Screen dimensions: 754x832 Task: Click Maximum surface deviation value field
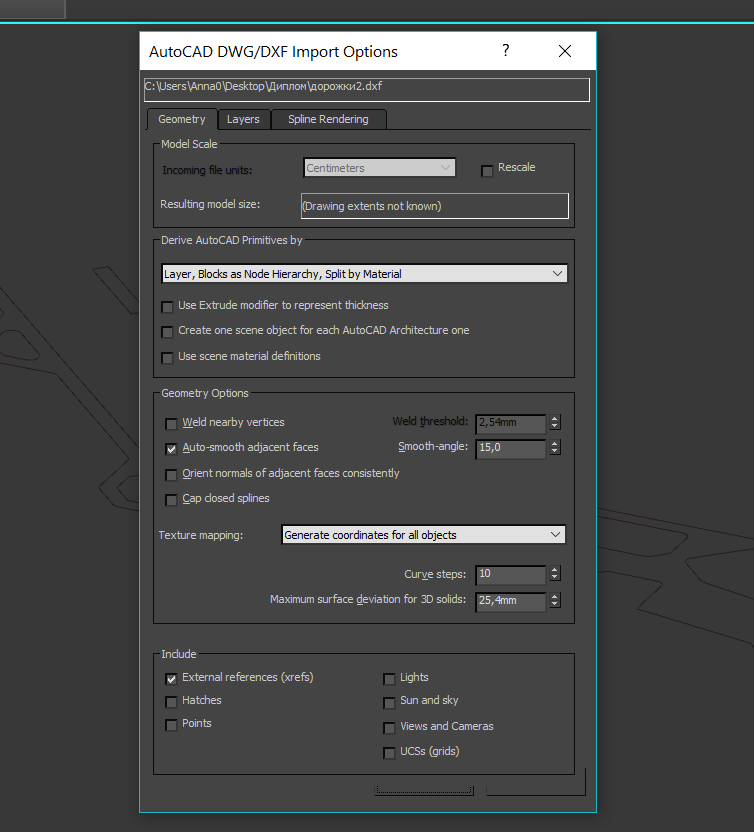pos(510,601)
